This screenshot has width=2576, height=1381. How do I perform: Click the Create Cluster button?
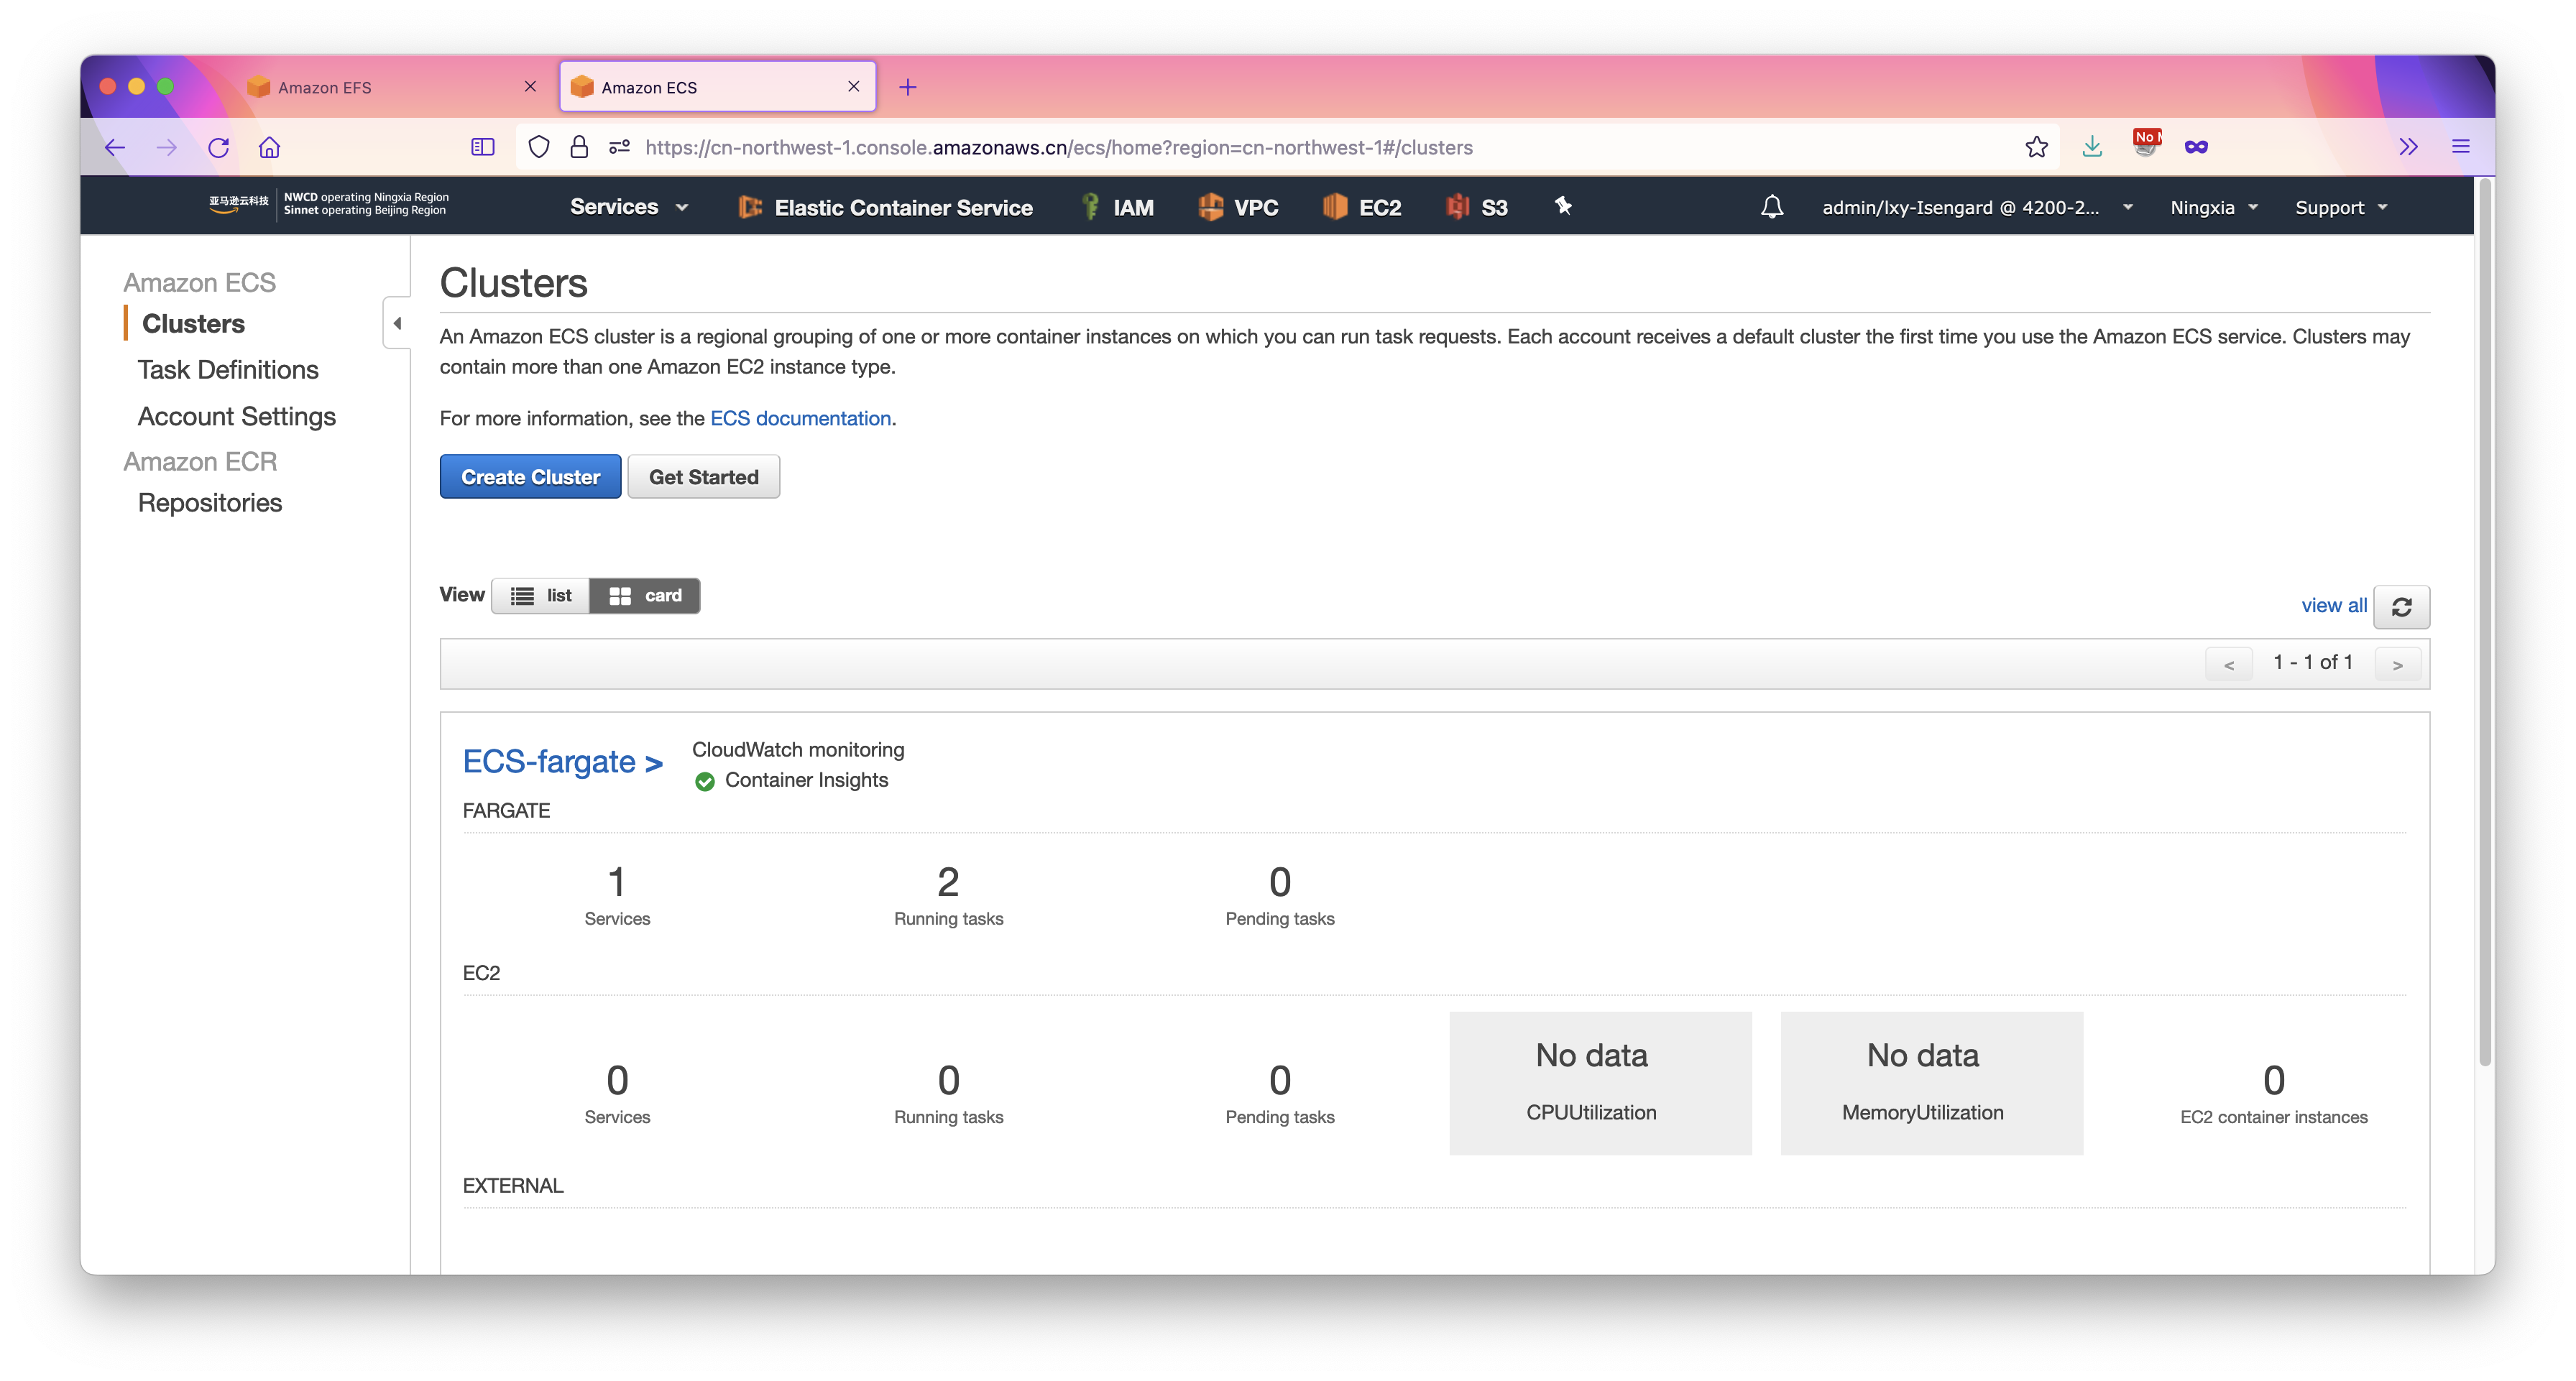(x=530, y=477)
